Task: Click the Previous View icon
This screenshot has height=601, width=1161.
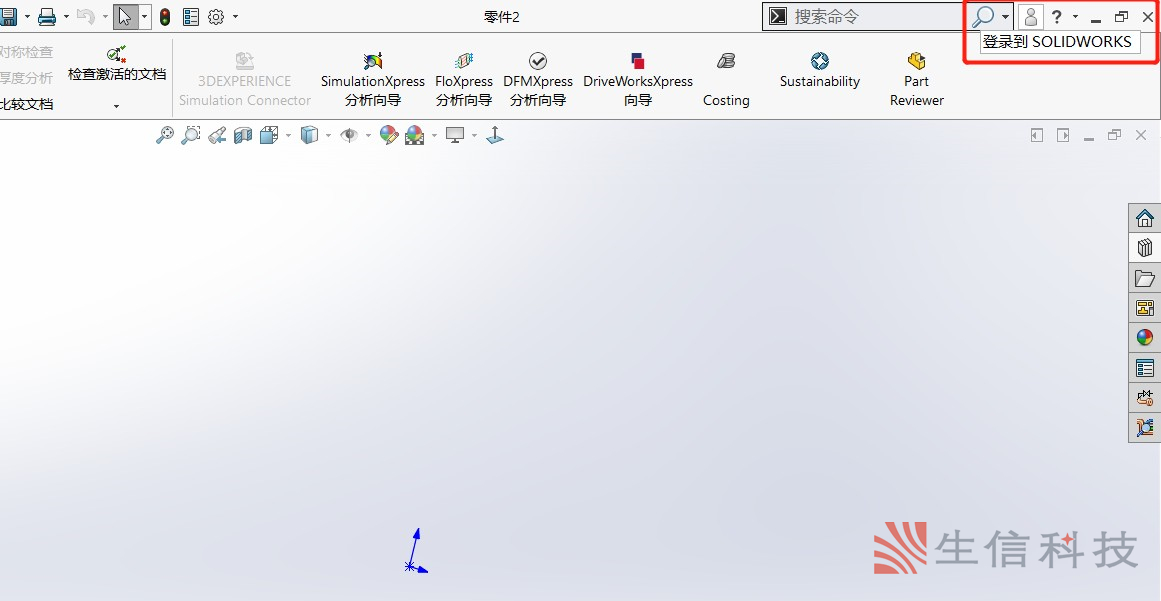Action: click(x=217, y=135)
